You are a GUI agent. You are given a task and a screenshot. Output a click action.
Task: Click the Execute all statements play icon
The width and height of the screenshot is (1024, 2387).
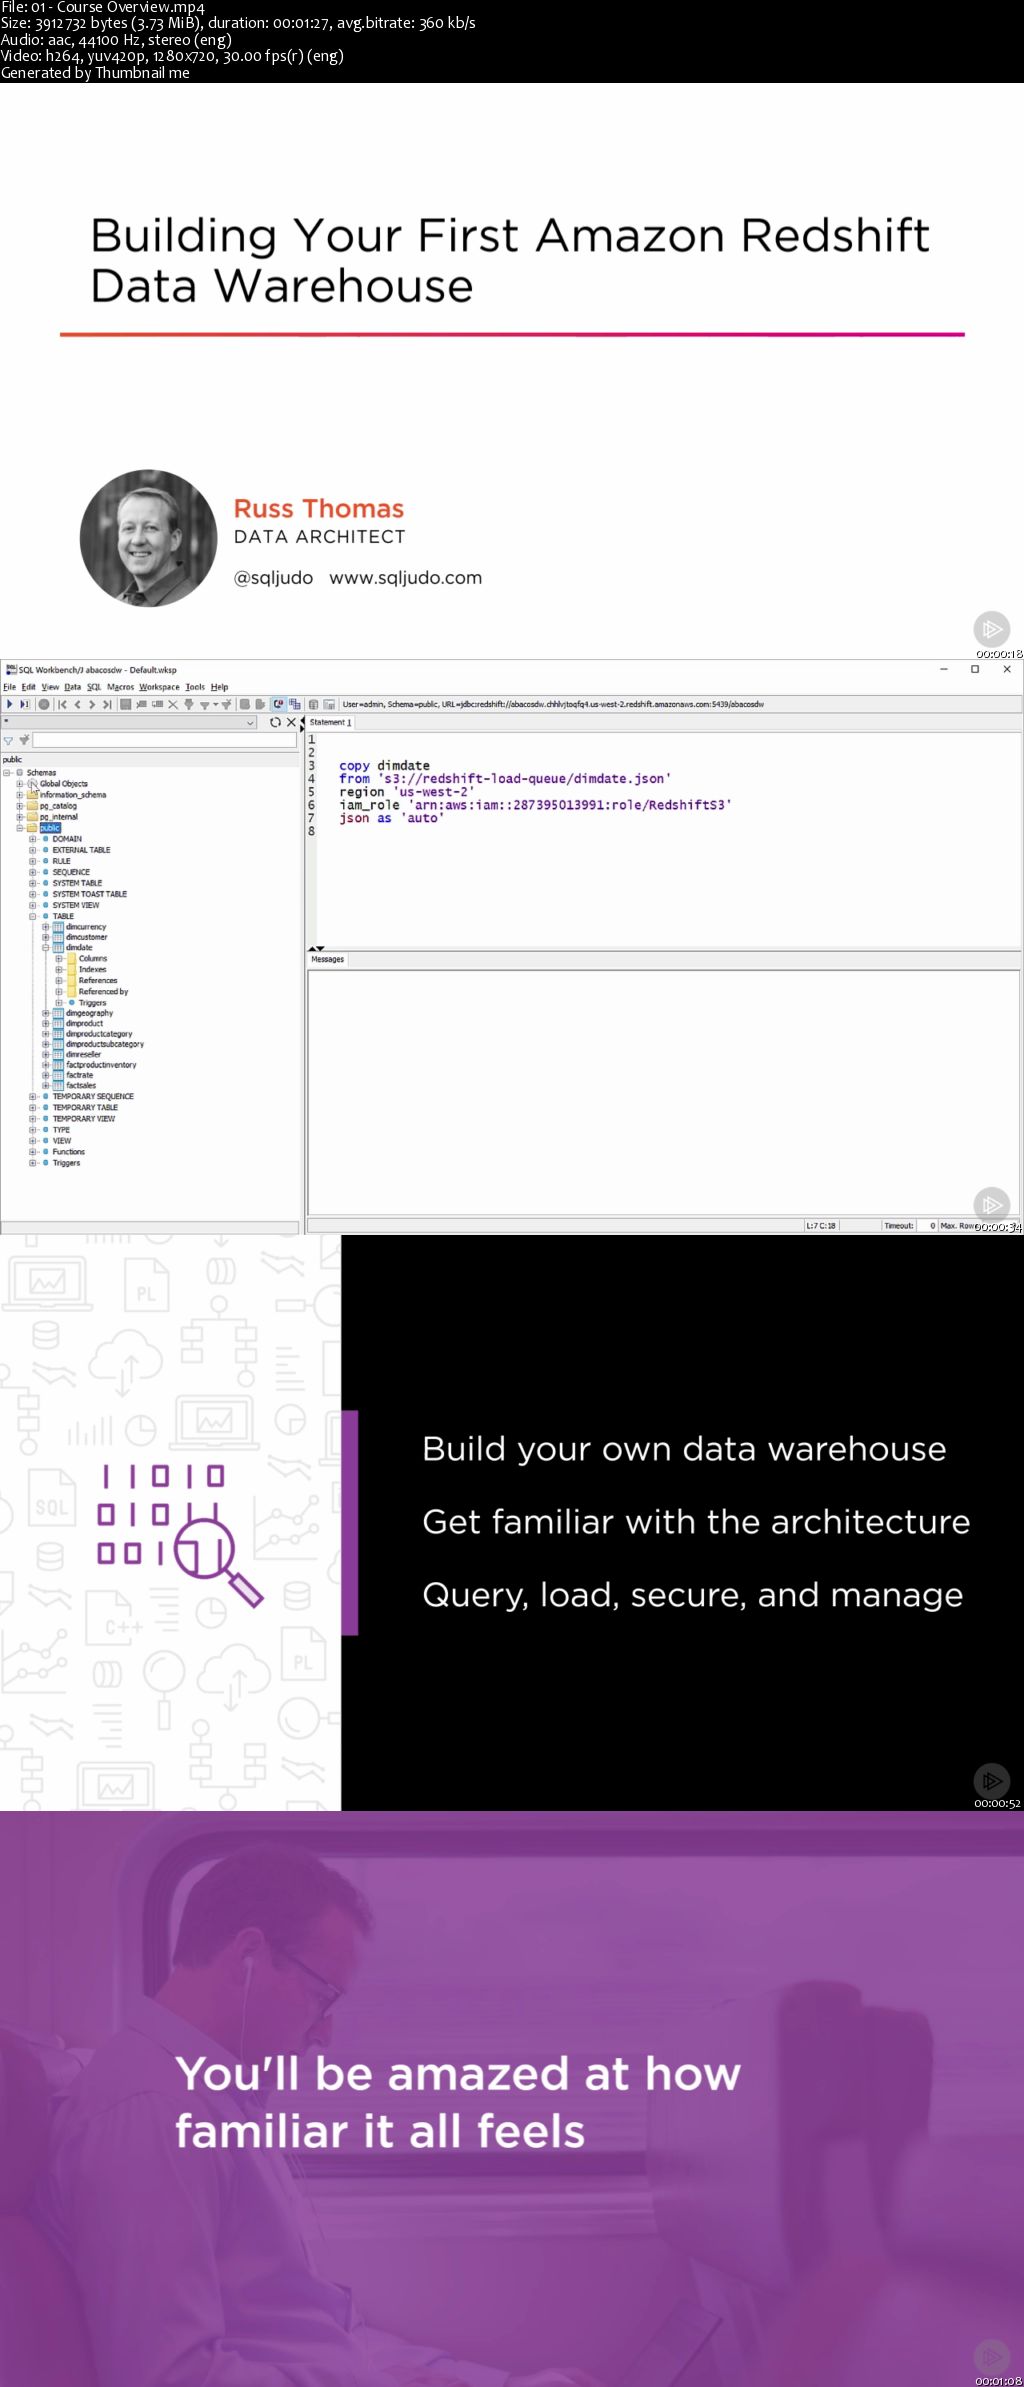[10, 704]
